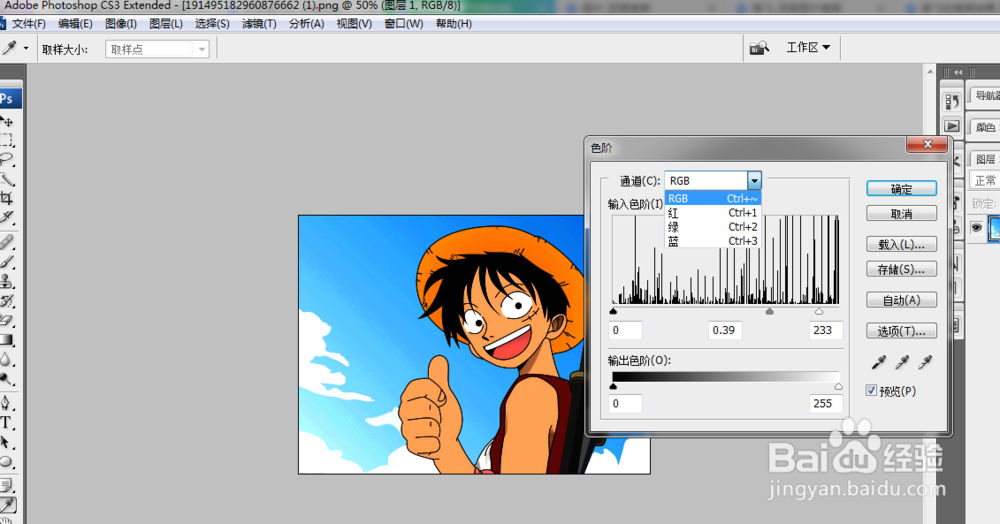Pick the set white point eyedropper

(x=925, y=363)
